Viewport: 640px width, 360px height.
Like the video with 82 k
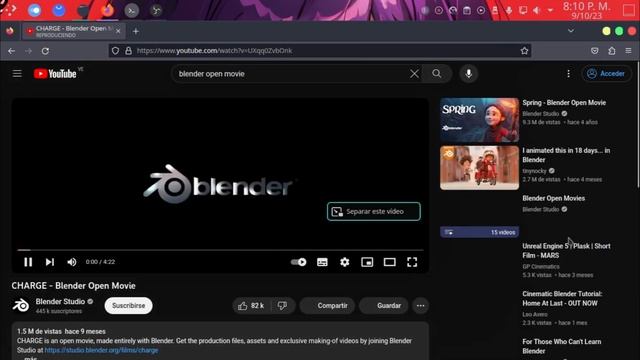(251, 306)
